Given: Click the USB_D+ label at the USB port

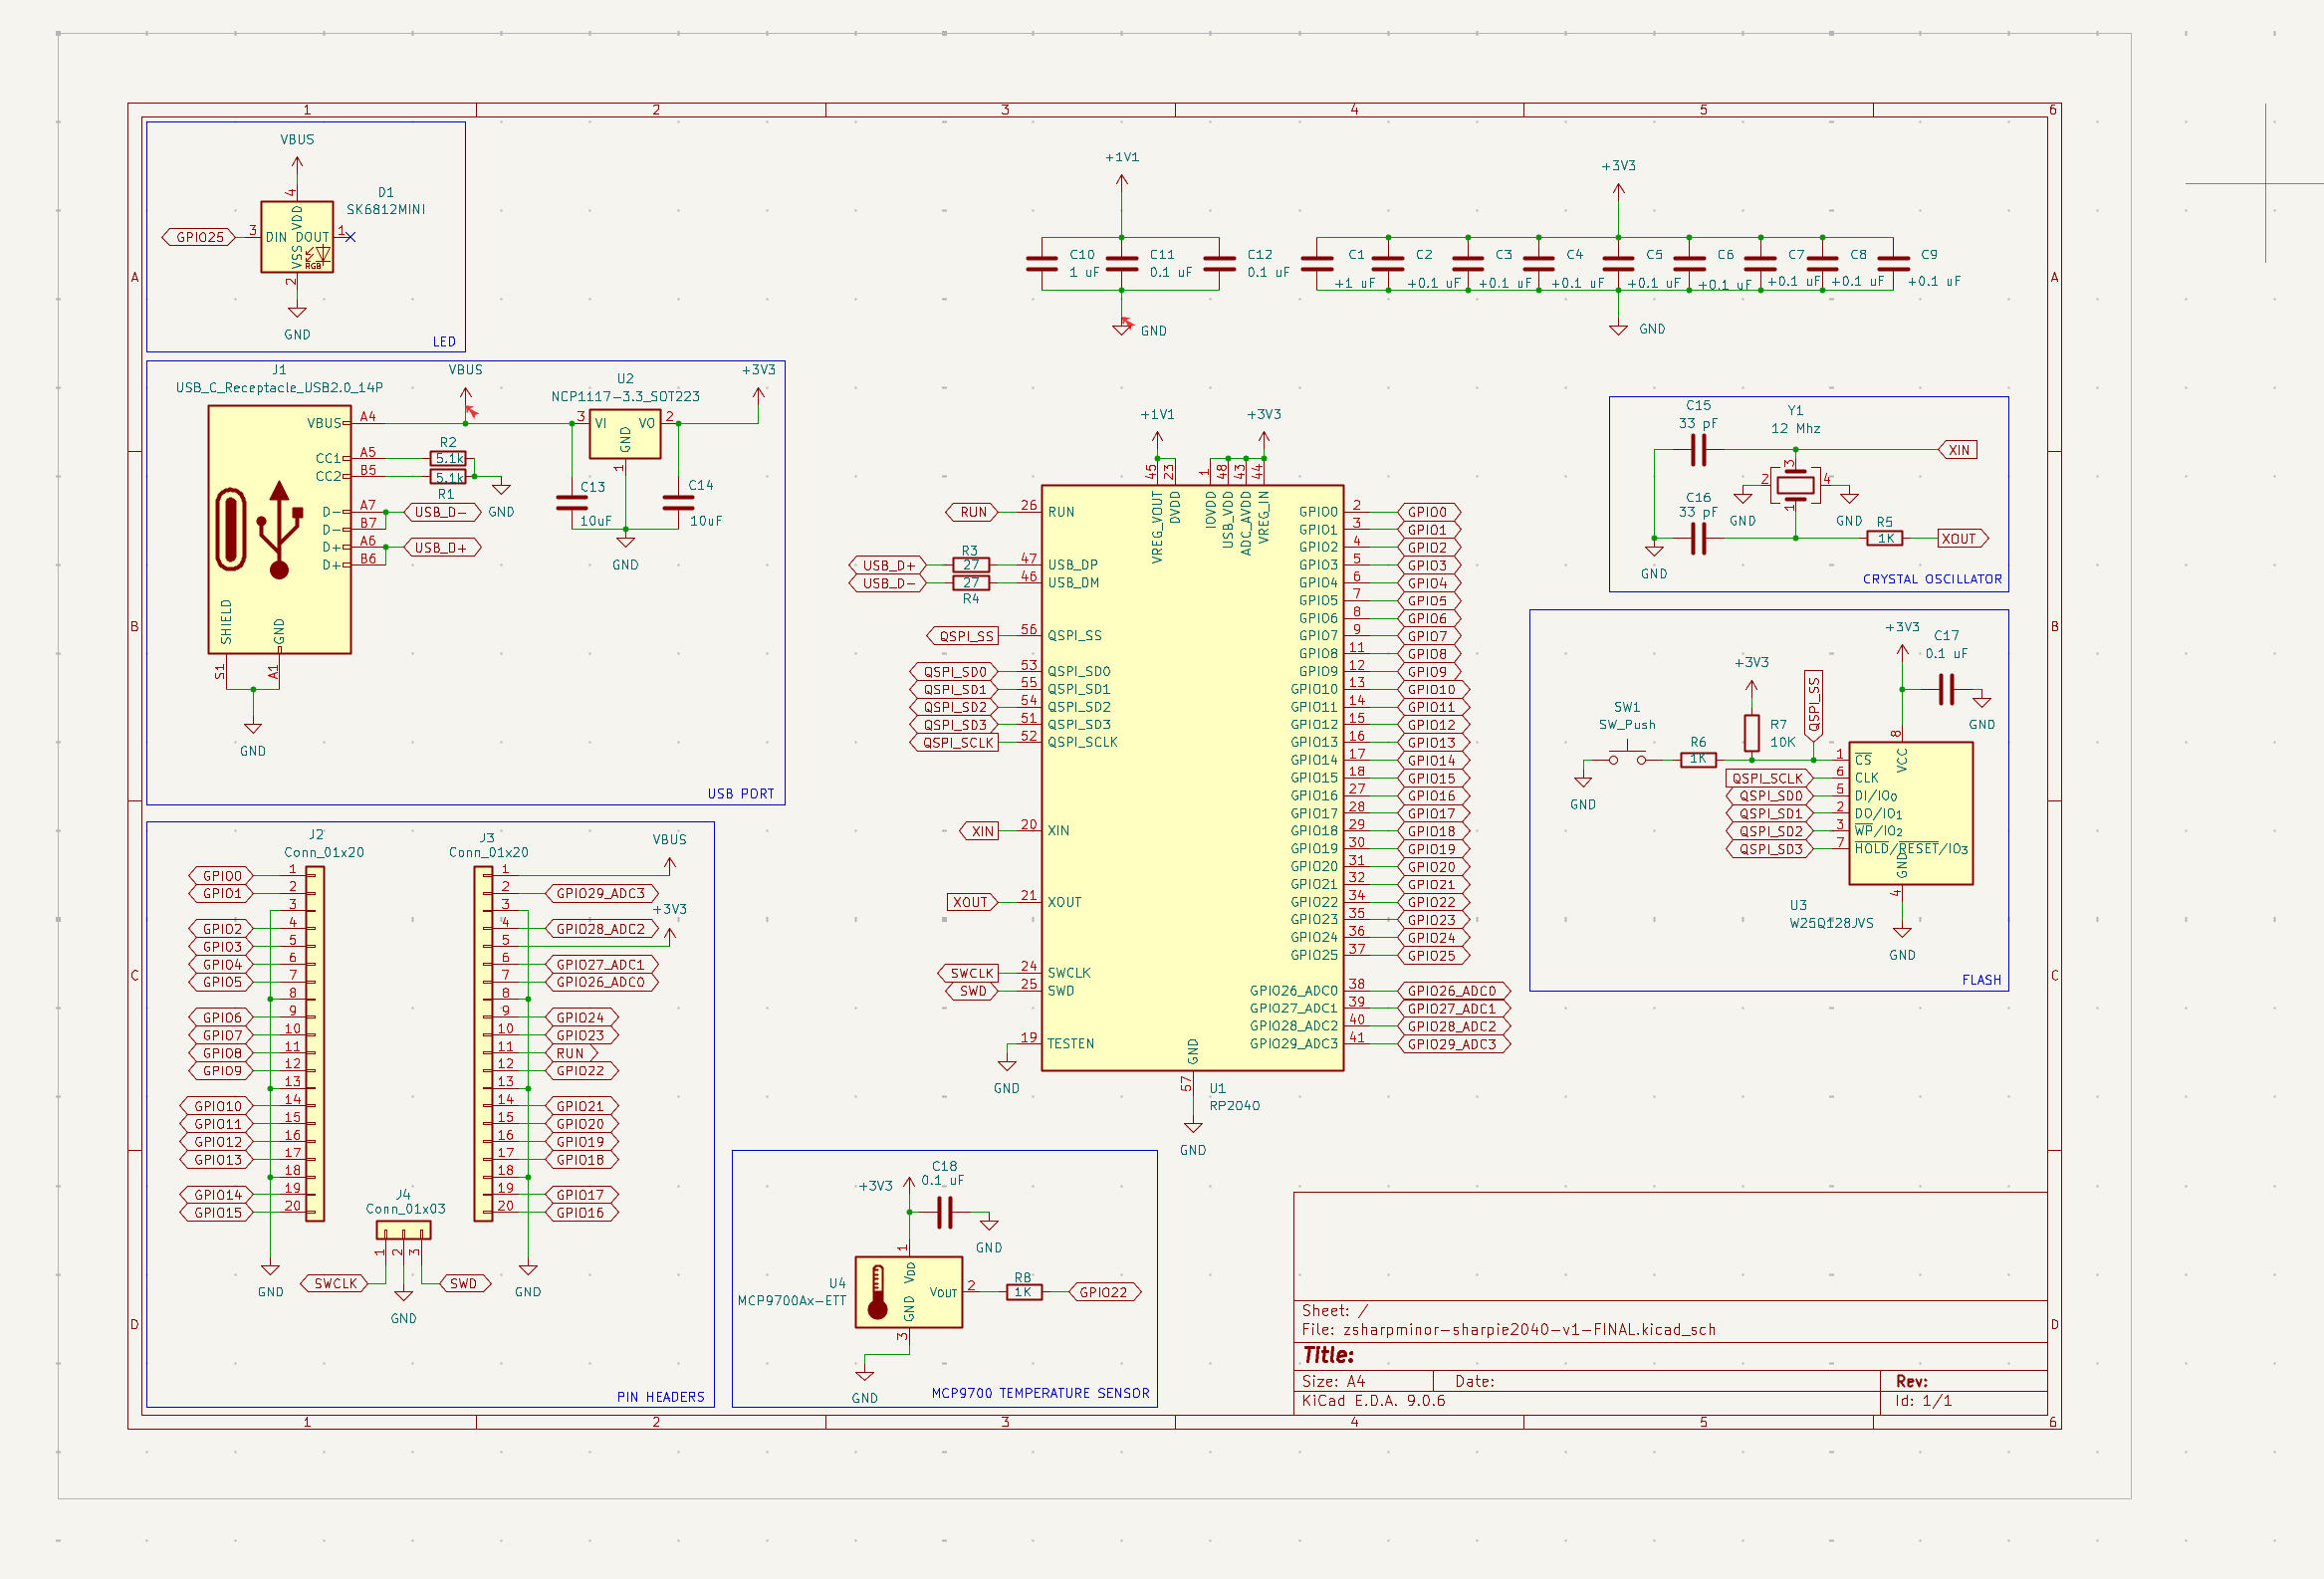Looking at the screenshot, I should coord(441,548).
